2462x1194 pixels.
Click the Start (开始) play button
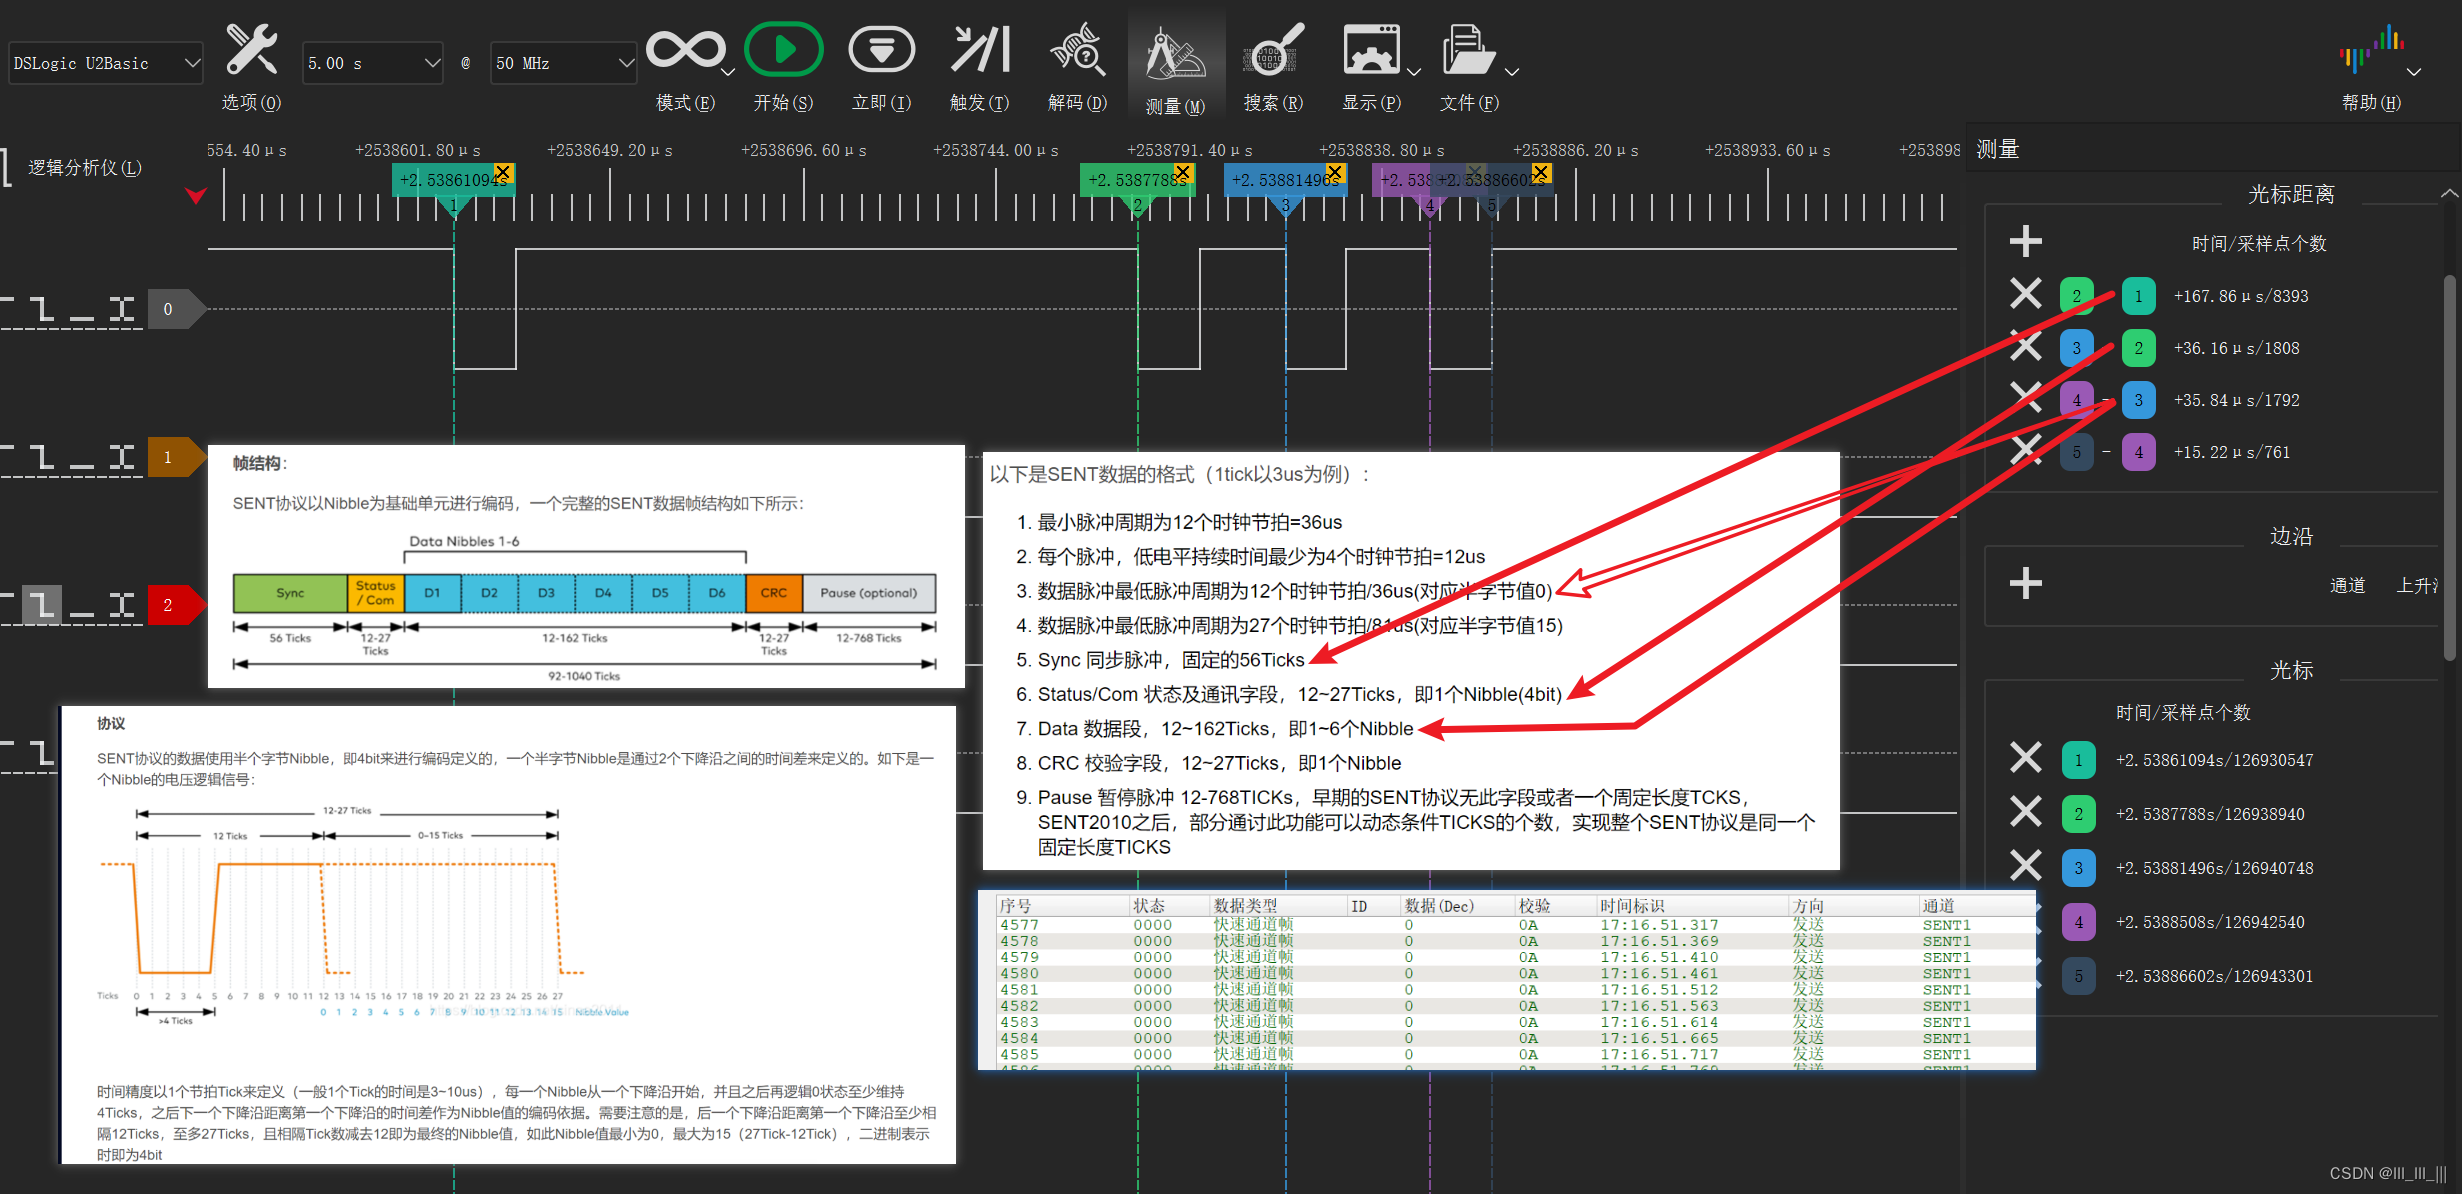(x=784, y=50)
